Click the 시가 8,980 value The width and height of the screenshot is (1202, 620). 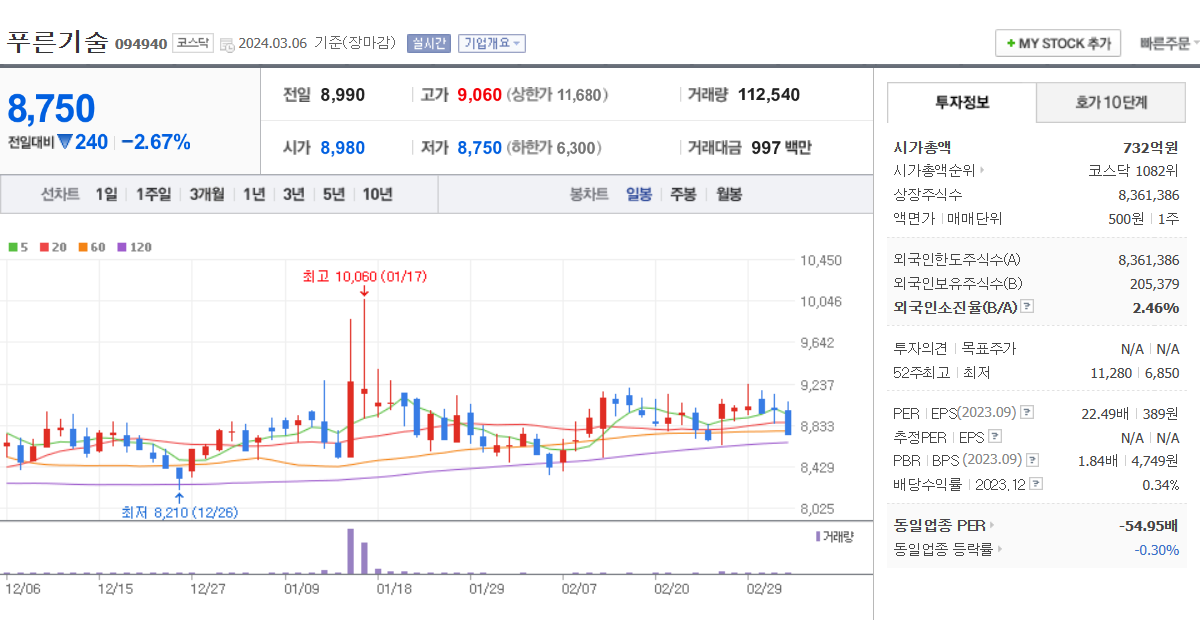click(343, 148)
